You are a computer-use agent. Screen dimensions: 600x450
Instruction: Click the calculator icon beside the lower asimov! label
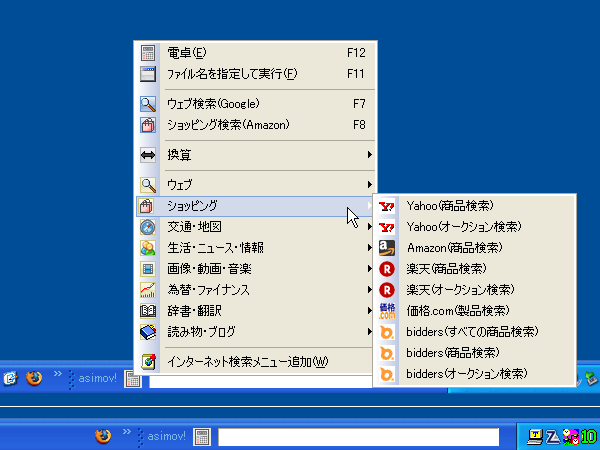point(202,437)
